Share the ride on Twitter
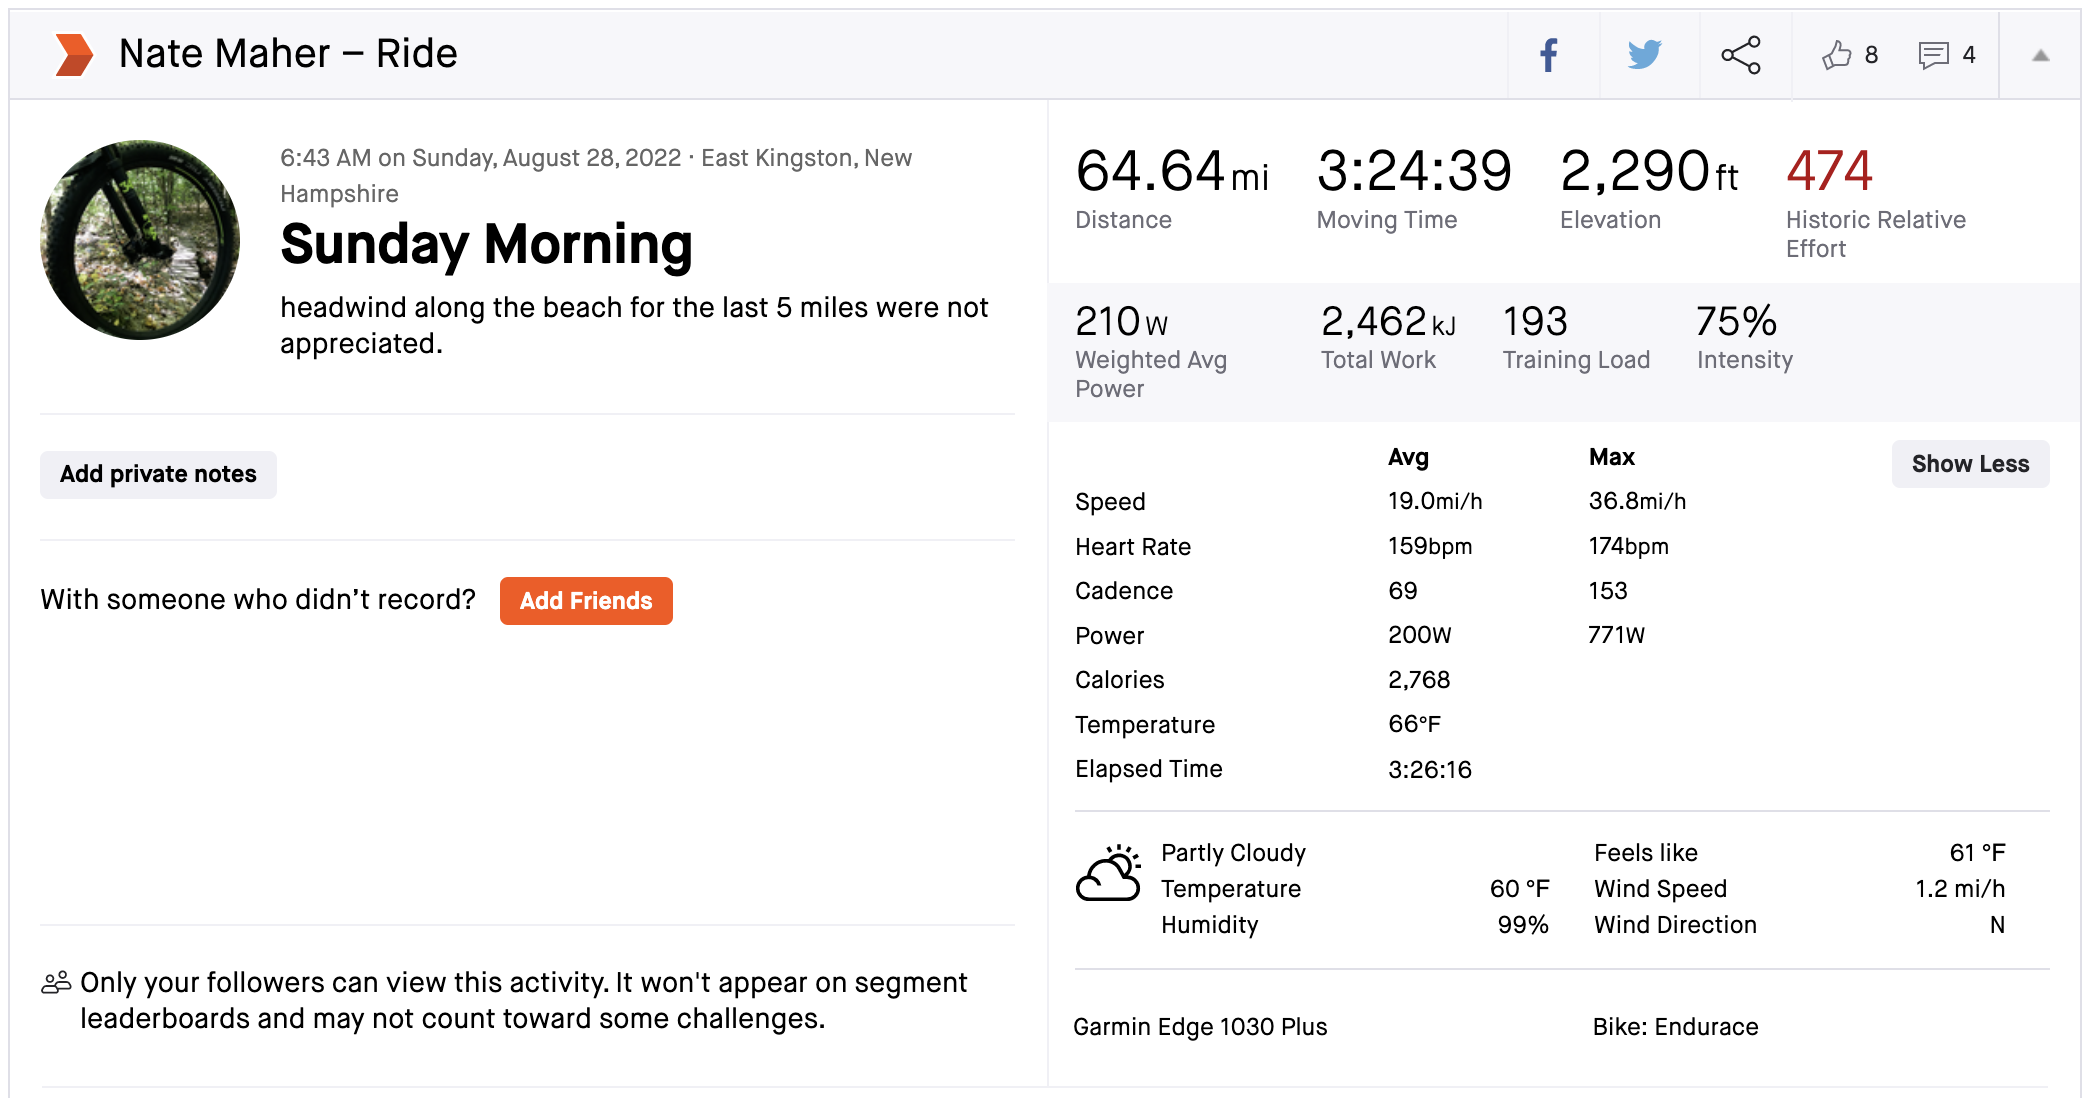 pos(1644,55)
